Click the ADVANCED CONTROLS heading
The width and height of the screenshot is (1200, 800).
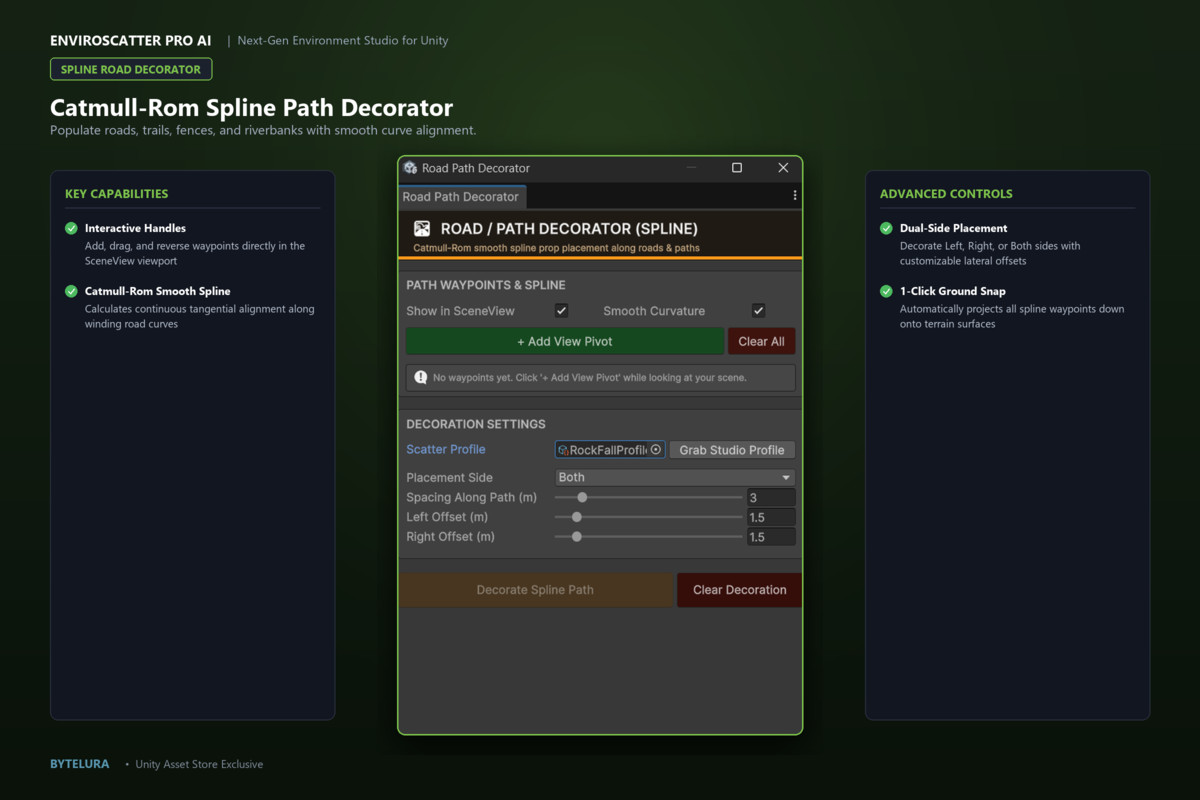(x=946, y=194)
